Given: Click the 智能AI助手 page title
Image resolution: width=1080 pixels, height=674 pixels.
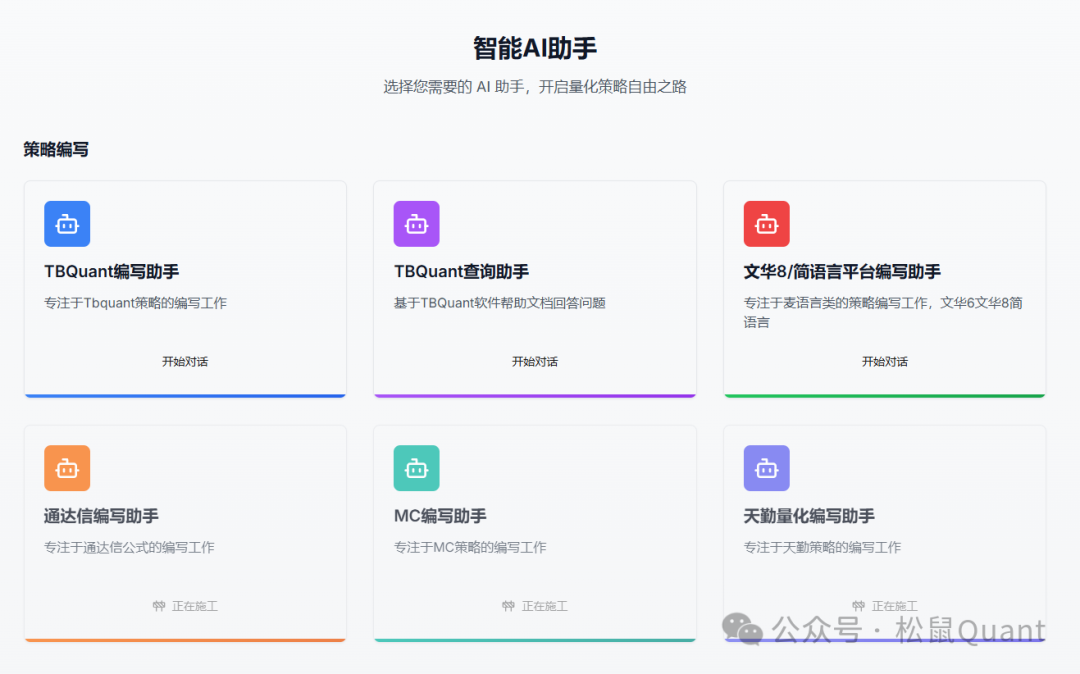Looking at the screenshot, I should (x=534, y=48).
